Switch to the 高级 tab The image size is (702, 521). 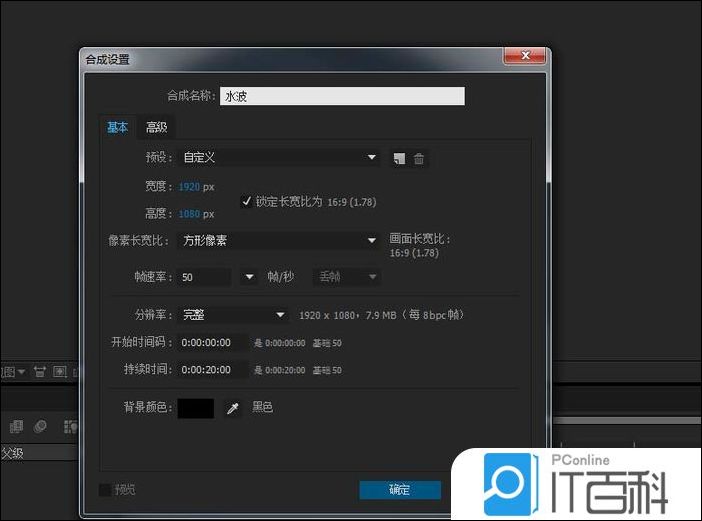tap(156, 128)
